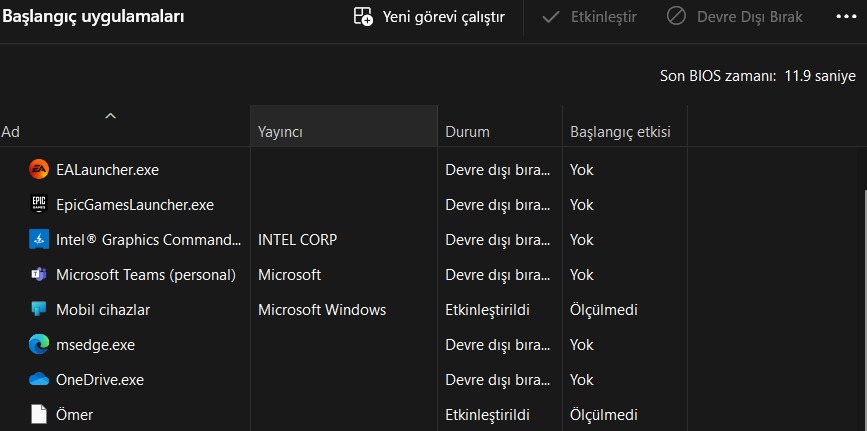Click the Intel Graphics Command icon
Viewport: 867px width, 431px height.
(x=39, y=240)
